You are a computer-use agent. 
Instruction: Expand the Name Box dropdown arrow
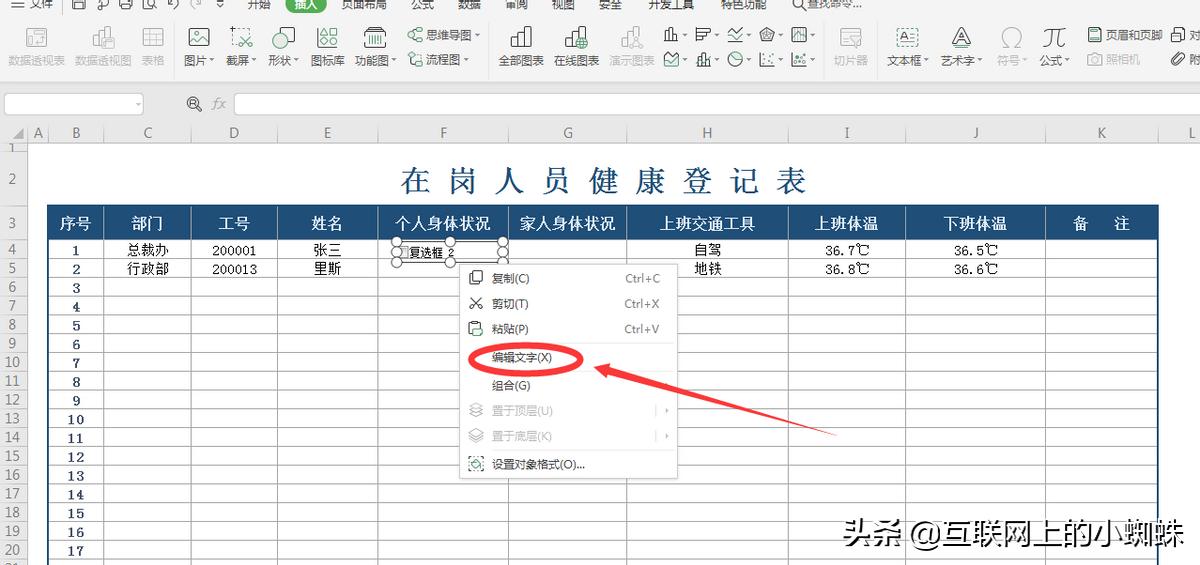click(137, 104)
